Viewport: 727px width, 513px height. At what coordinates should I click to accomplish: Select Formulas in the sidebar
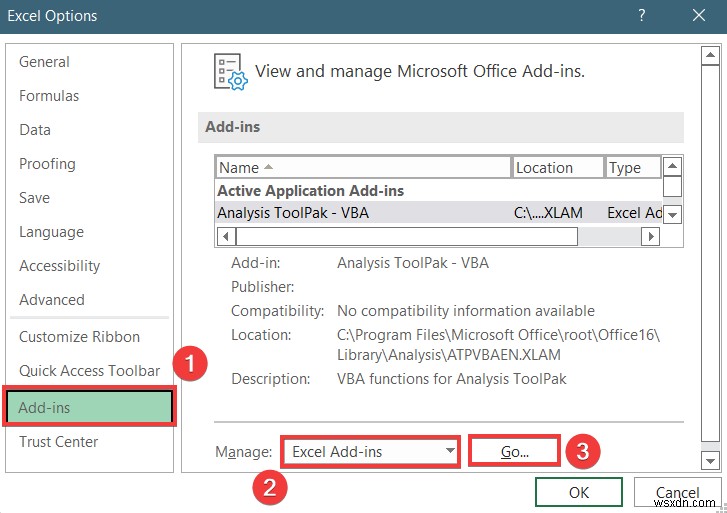point(49,96)
